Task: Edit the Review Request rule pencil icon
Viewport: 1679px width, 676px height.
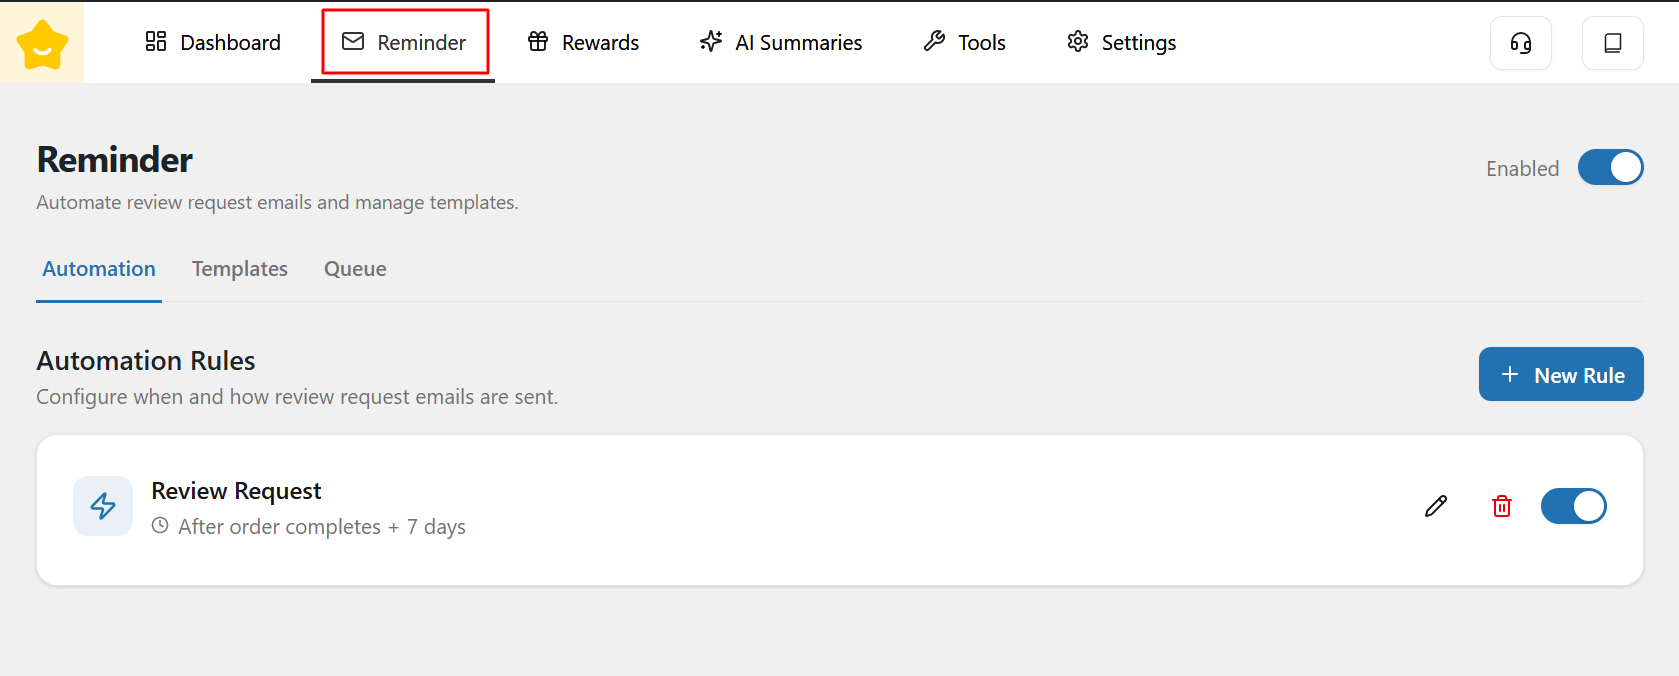Action: click(1436, 506)
